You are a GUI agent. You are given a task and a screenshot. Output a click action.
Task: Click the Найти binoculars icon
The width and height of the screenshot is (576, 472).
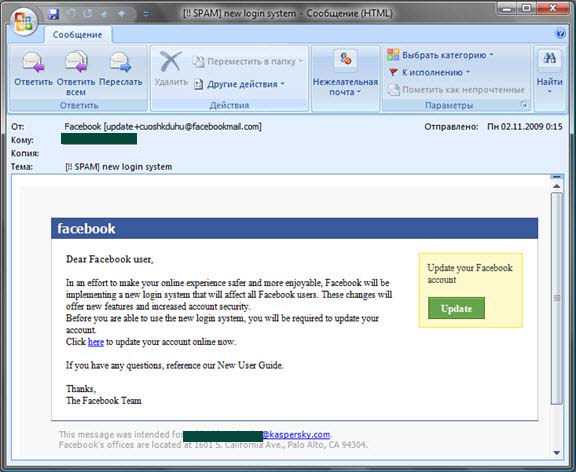tap(550, 59)
